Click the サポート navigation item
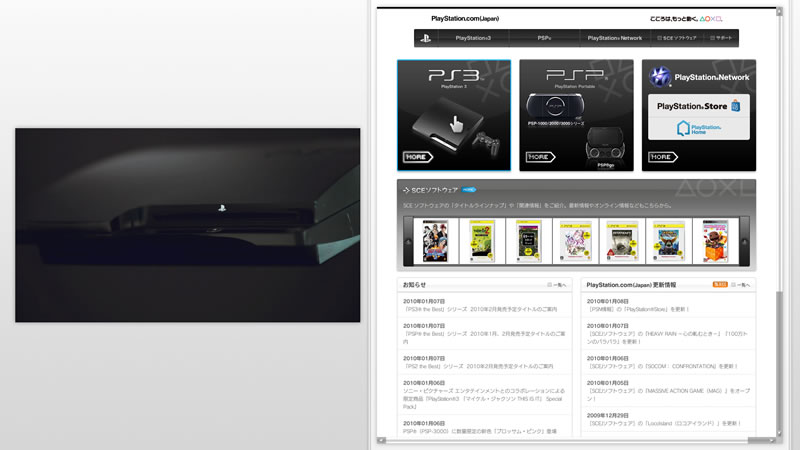The image size is (800, 450). click(x=722, y=38)
